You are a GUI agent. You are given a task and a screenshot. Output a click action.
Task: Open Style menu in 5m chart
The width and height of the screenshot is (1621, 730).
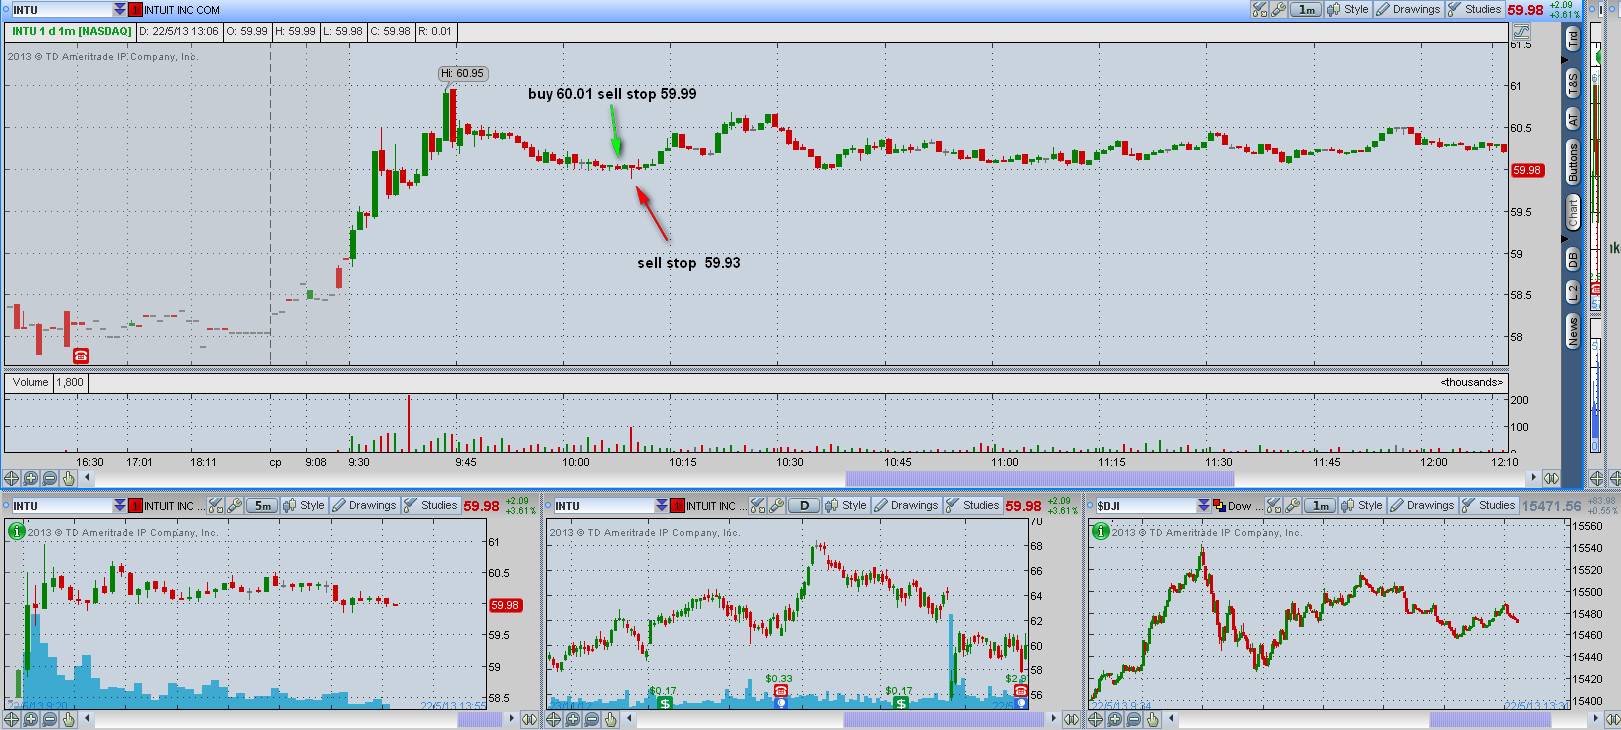click(303, 506)
